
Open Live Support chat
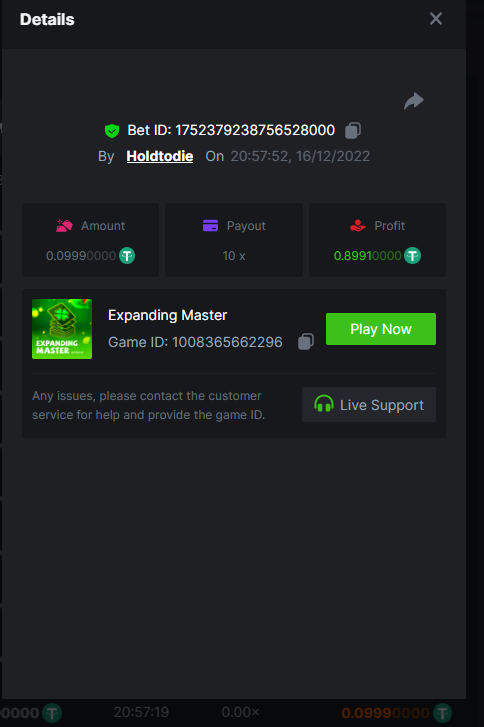click(369, 404)
